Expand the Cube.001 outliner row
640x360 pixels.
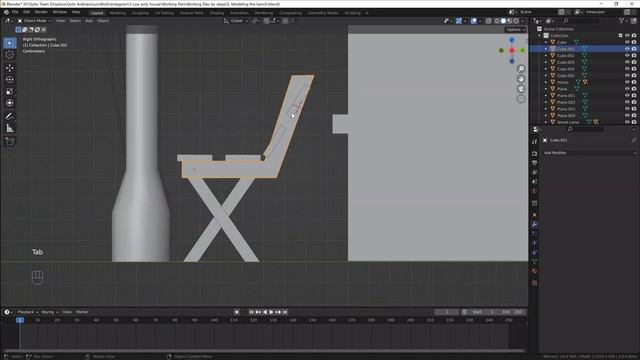coord(546,49)
